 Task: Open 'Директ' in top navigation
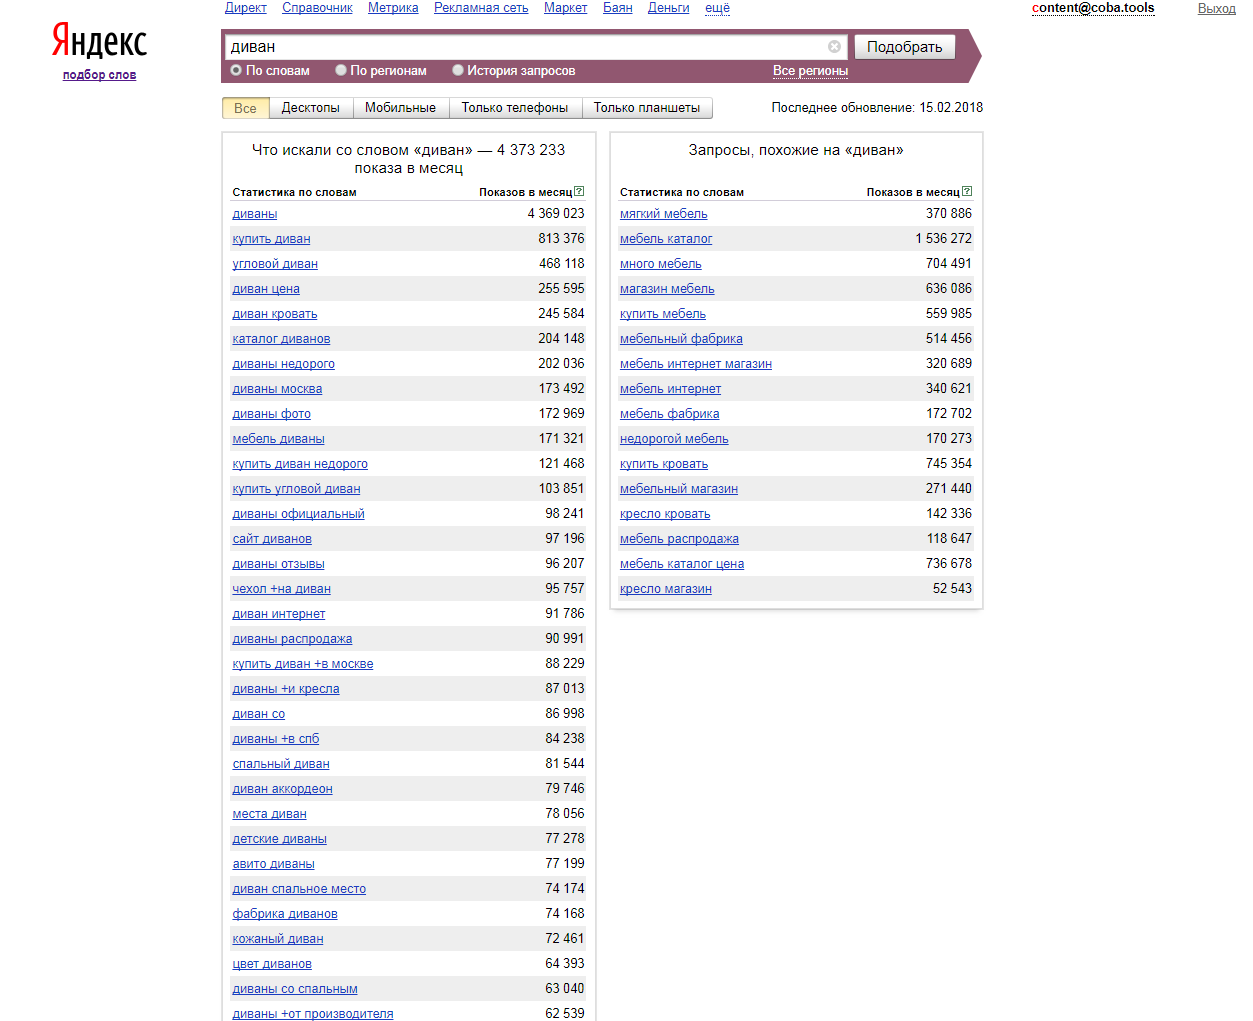point(246,8)
